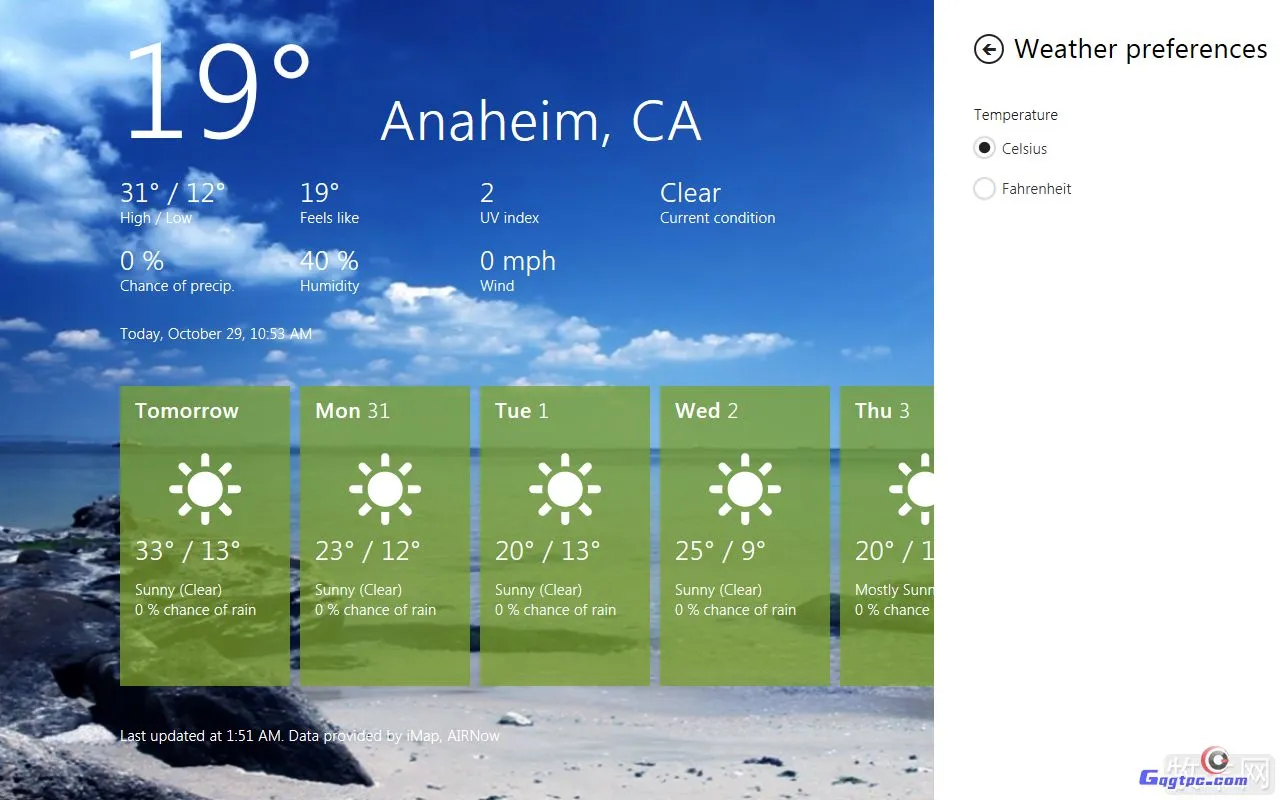Screen dimensions: 1280x800
Task: Click the sun icon on Tue 1 tile
Action: pyautogui.click(x=565, y=489)
